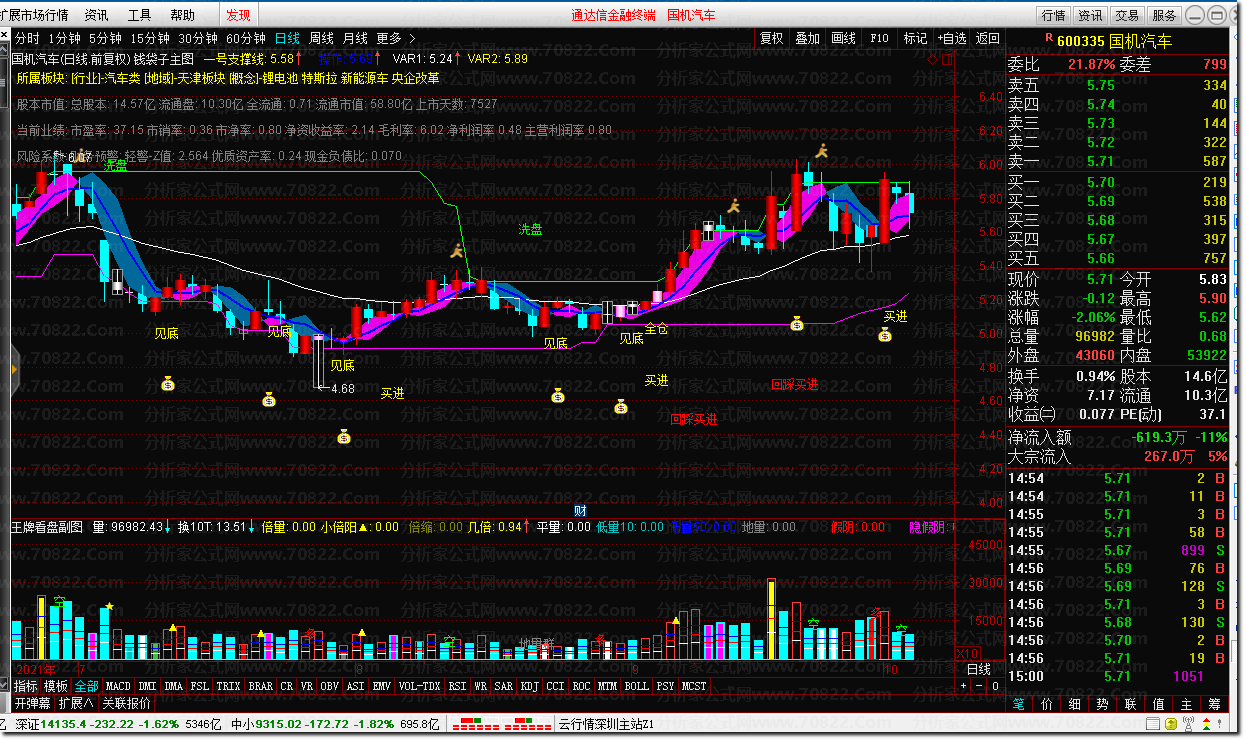Click the 交易 trading button
Viewport: 1246px width, 740px height.
tap(1128, 15)
